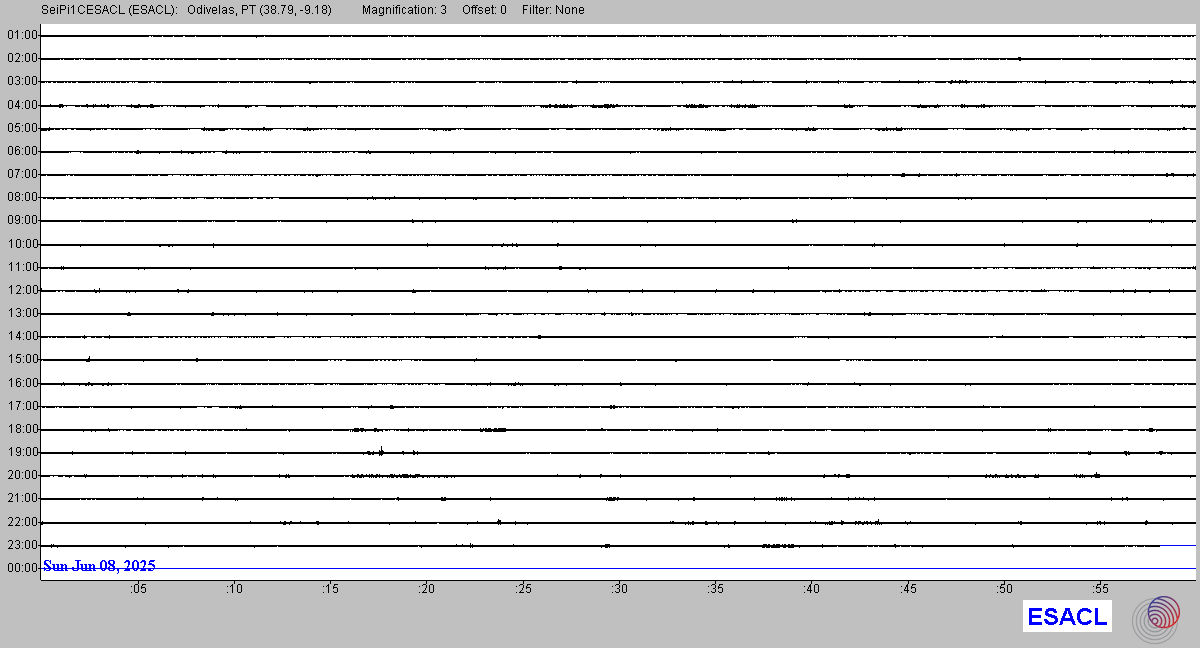Click the 07:00 hour label

pos(22,174)
